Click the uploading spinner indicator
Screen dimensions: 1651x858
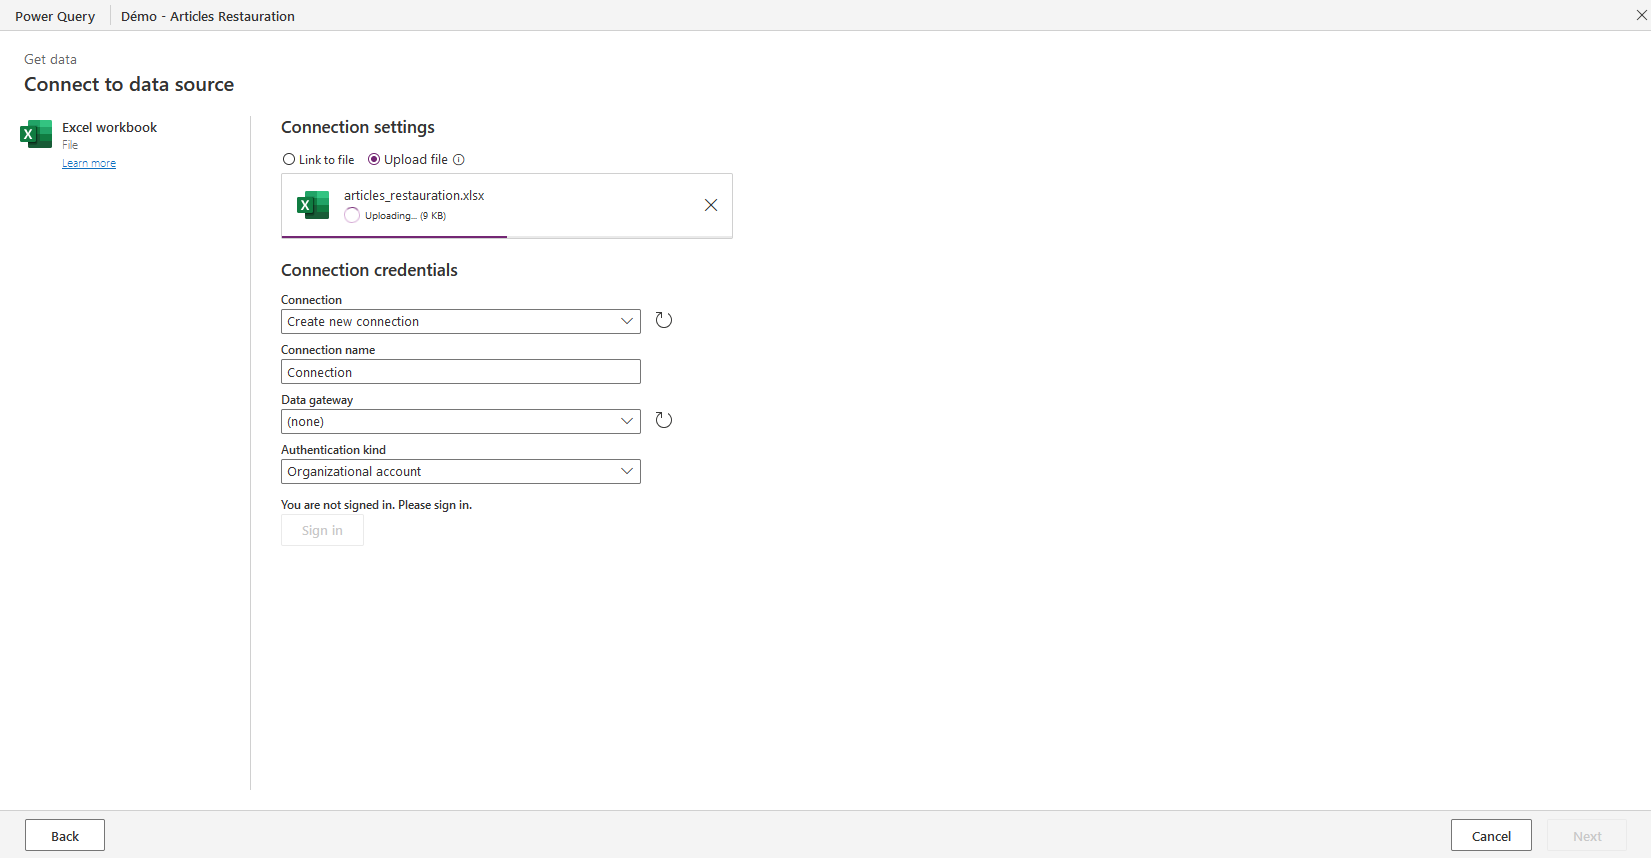[x=352, y=216]
